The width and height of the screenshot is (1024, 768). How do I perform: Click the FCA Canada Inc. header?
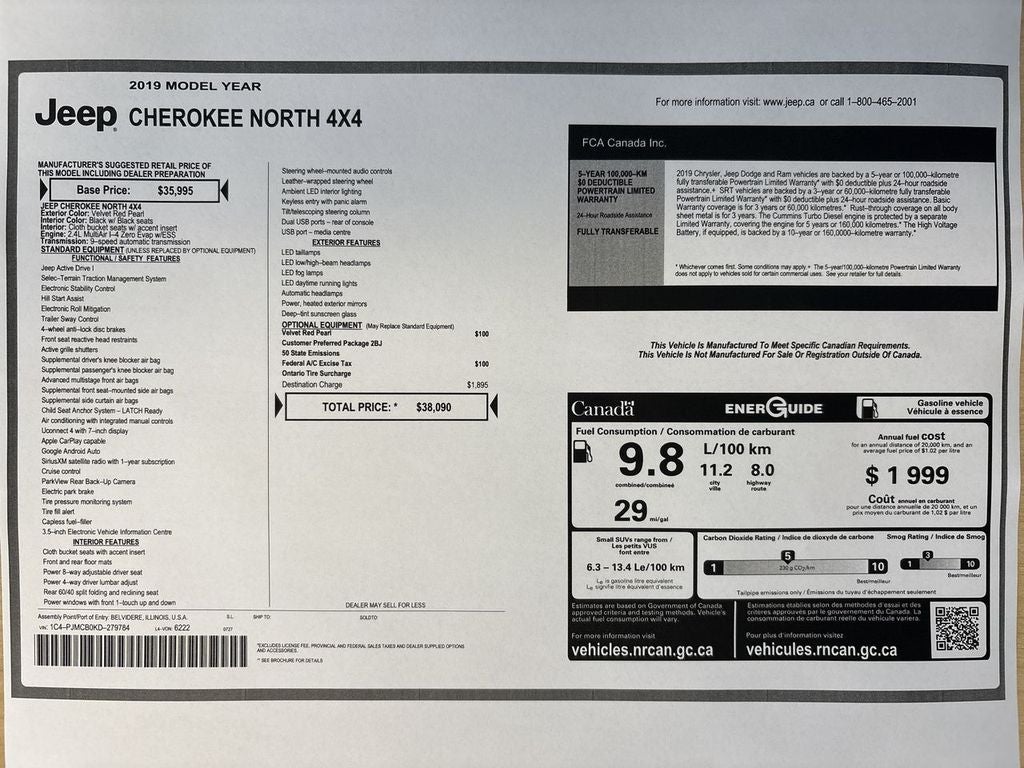tap(624, 143)
